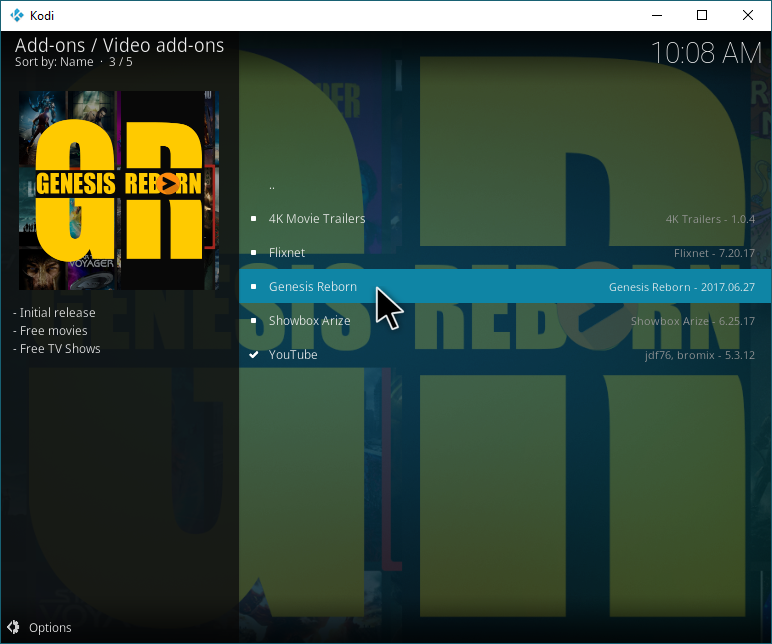Click the 'Flixnet - 7.20.17' version text
This screenshot has height=644, width=772.
point(714,253)
